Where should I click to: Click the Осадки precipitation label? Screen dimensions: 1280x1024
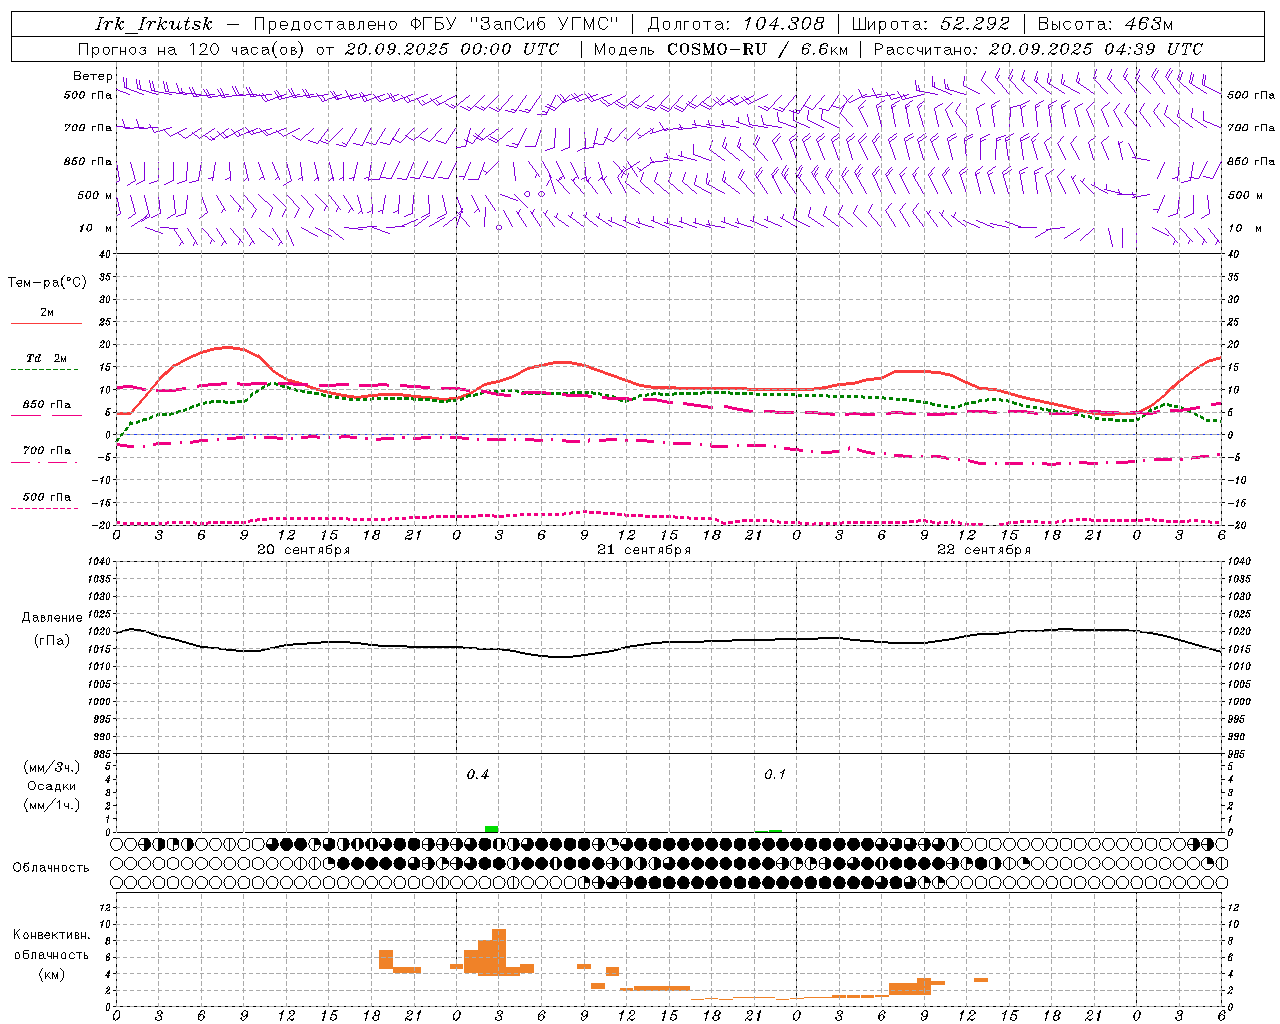point(52,786)
